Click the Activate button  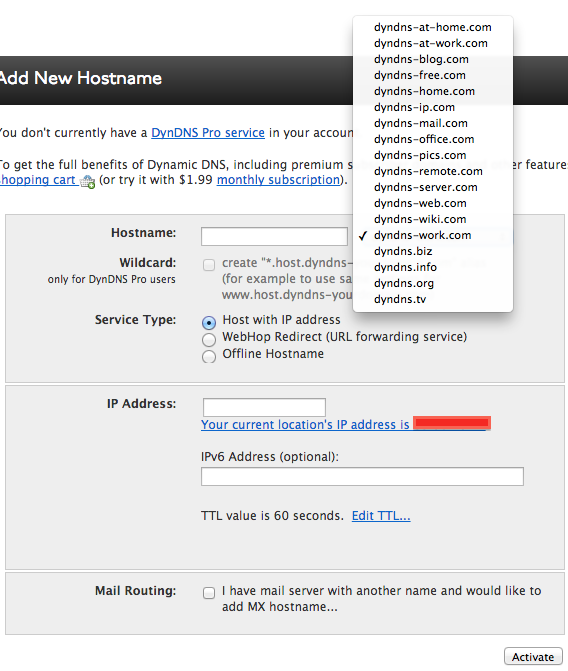(533, 657)
